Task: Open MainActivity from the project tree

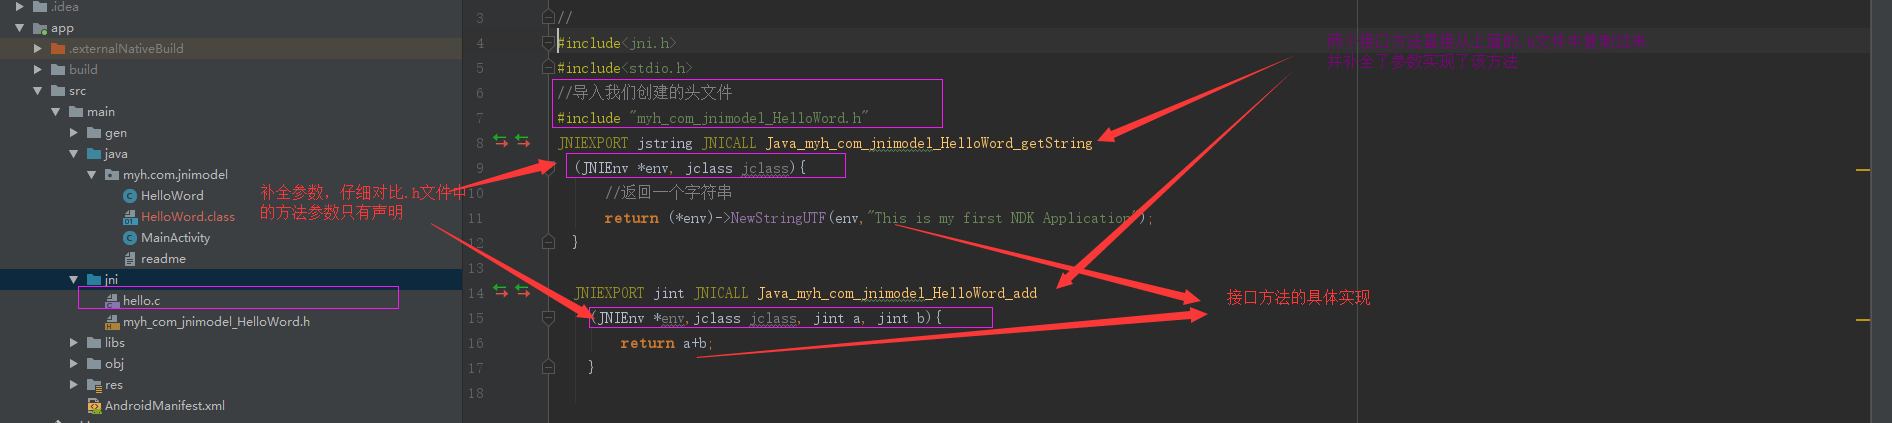Action: tap(175, 238)
